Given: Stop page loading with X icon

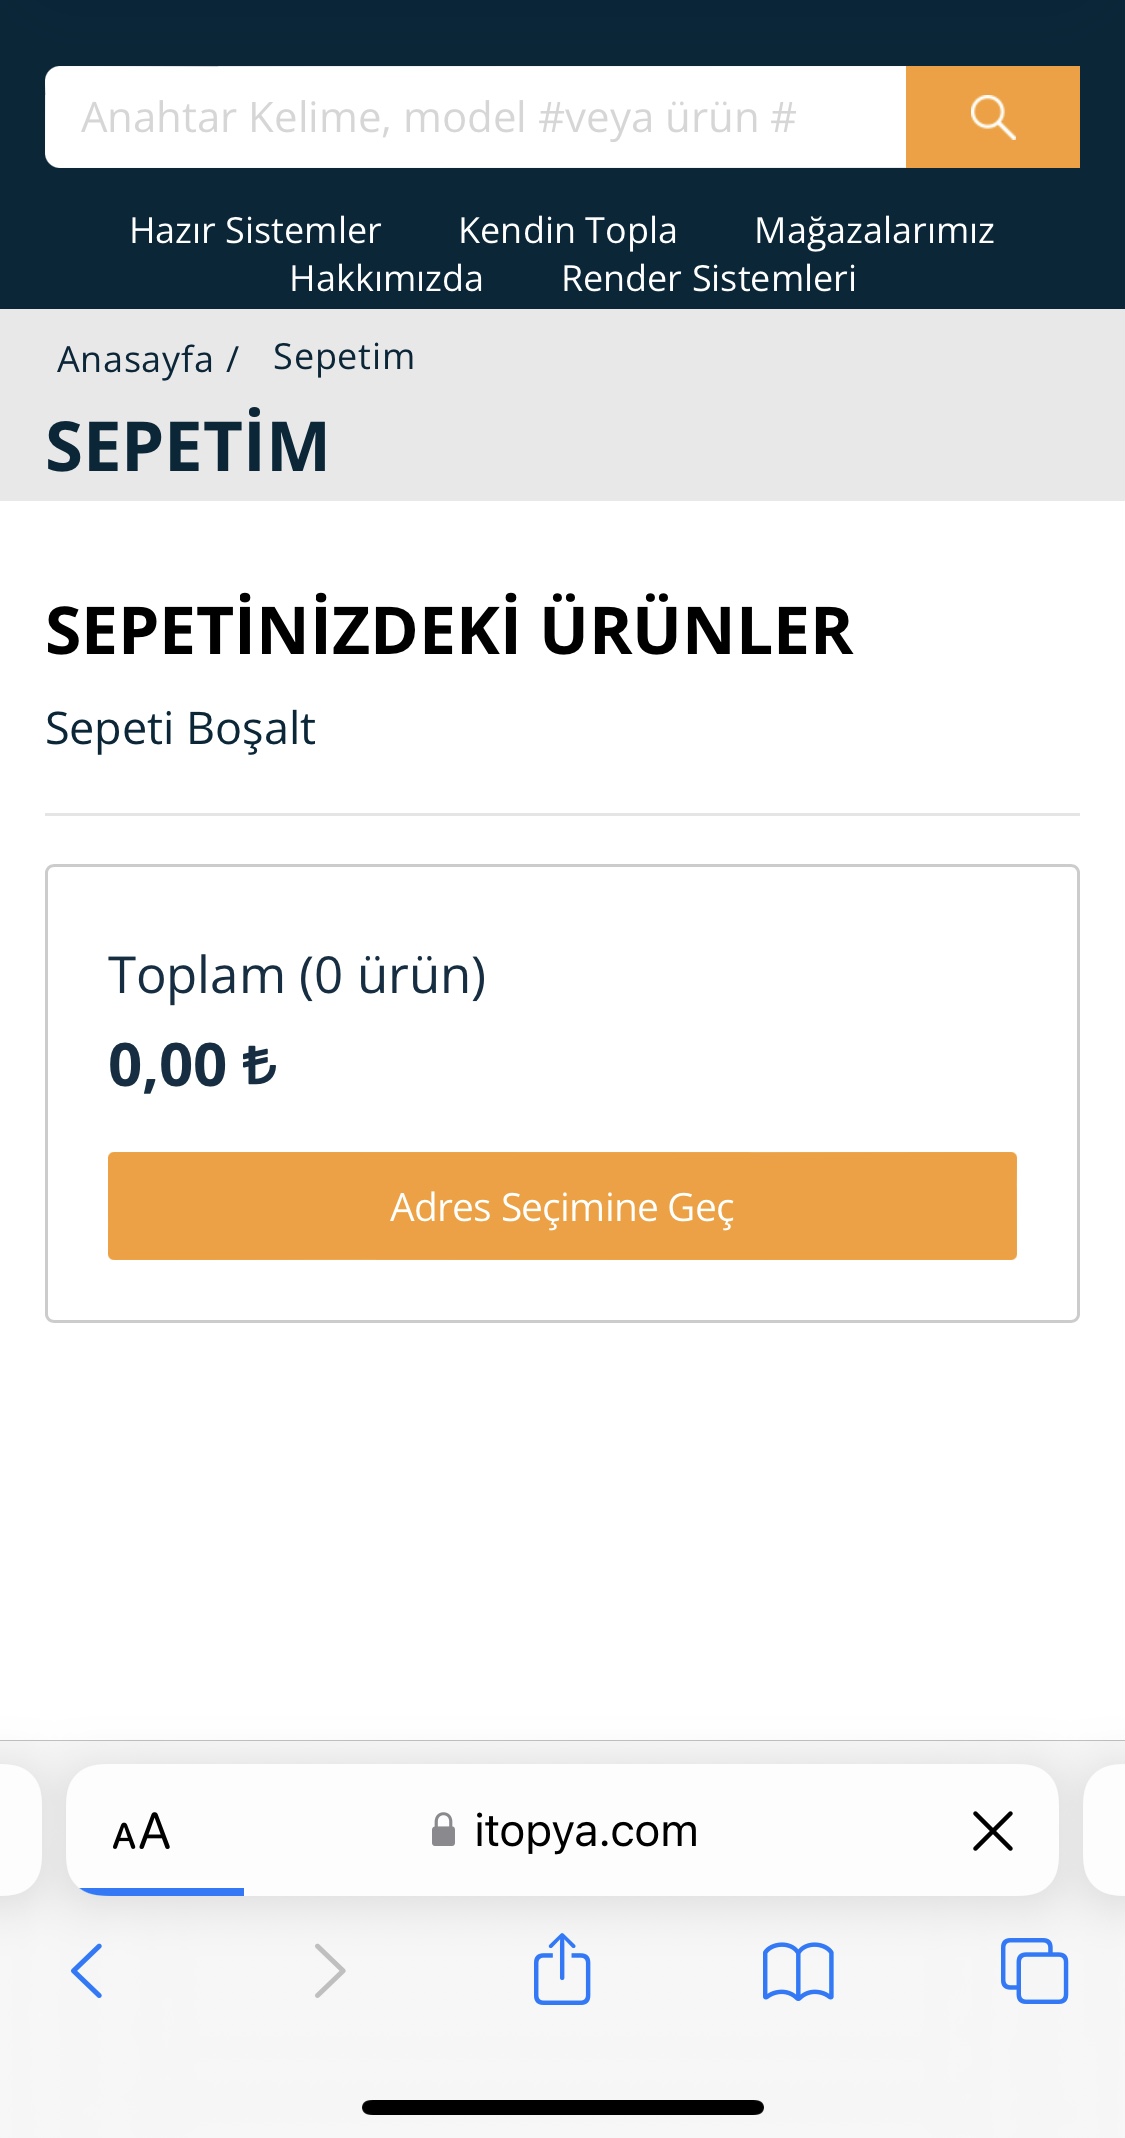Looking at the screenshot, I should pyautogui.click(x=992, y=1831).
